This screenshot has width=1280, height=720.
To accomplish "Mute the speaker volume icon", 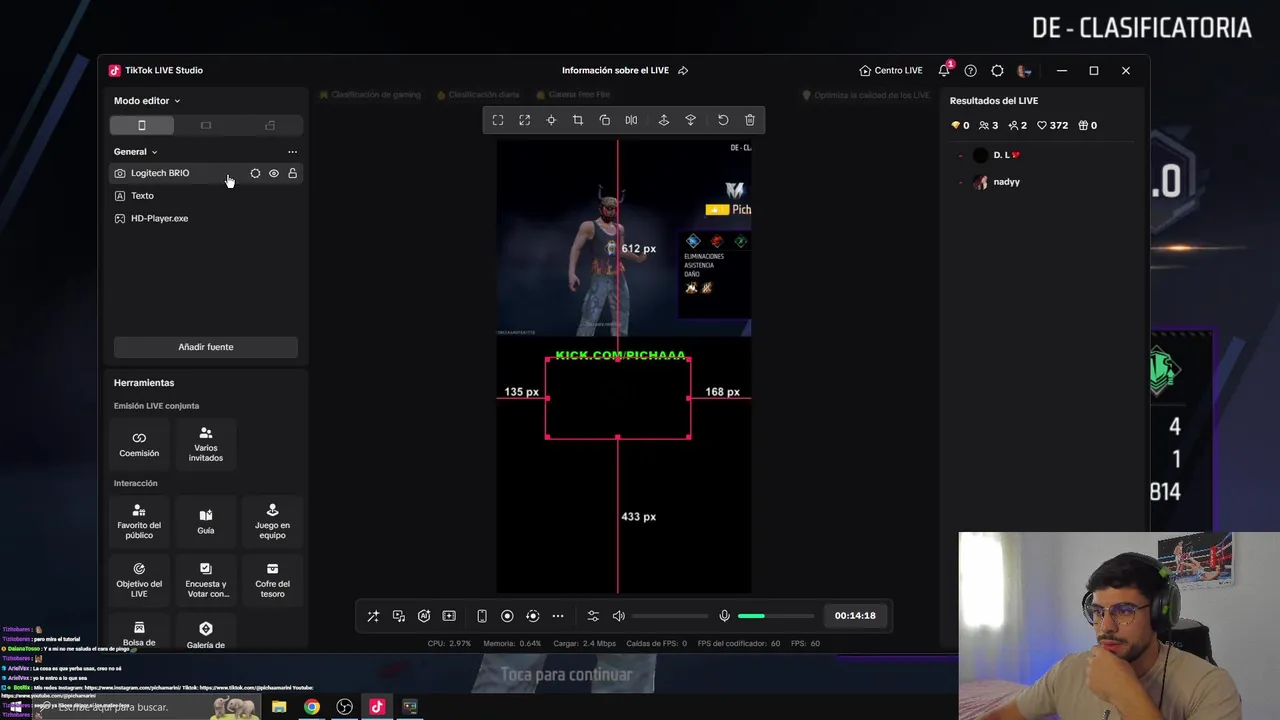I will point(618,616).
